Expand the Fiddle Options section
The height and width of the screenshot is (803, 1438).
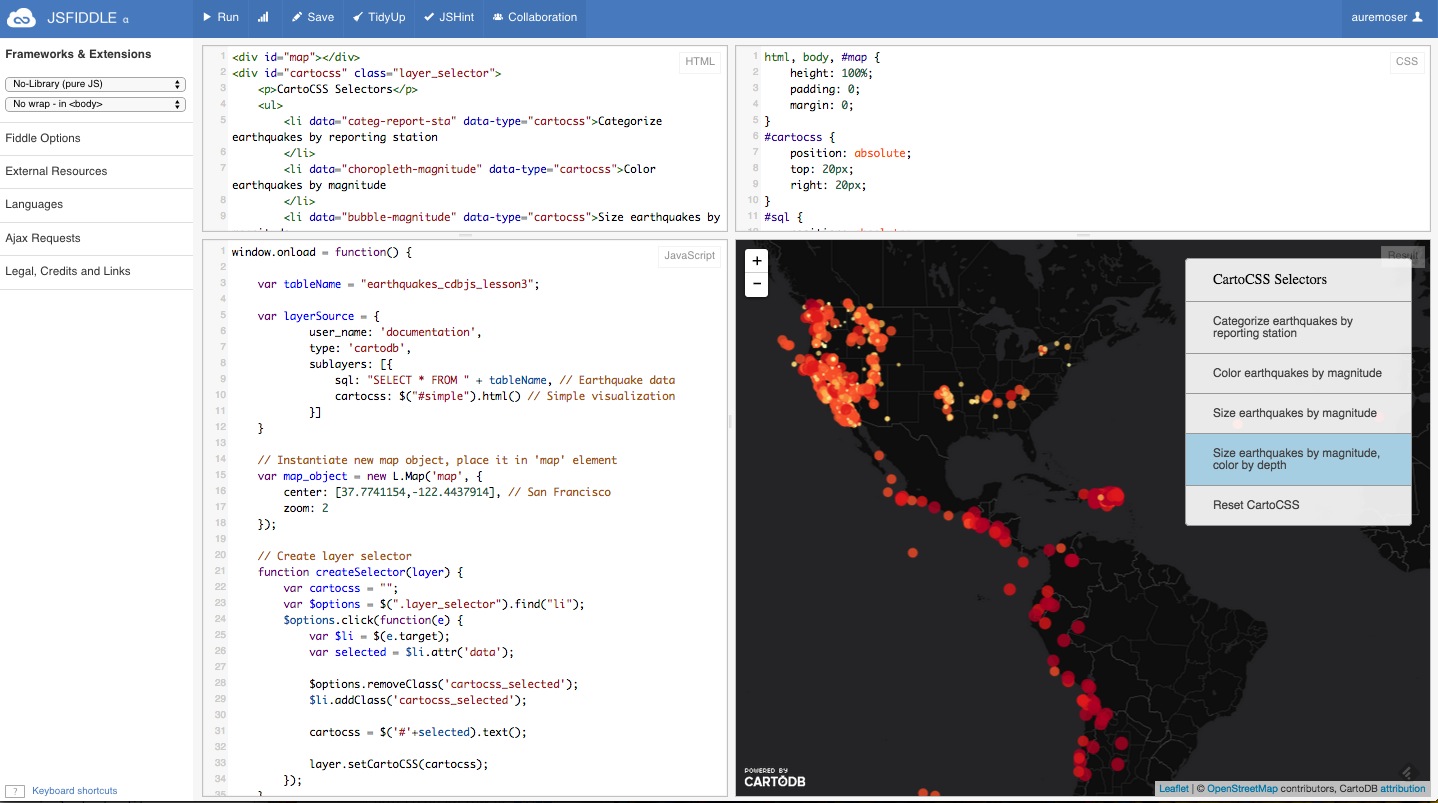click(43, 138)
